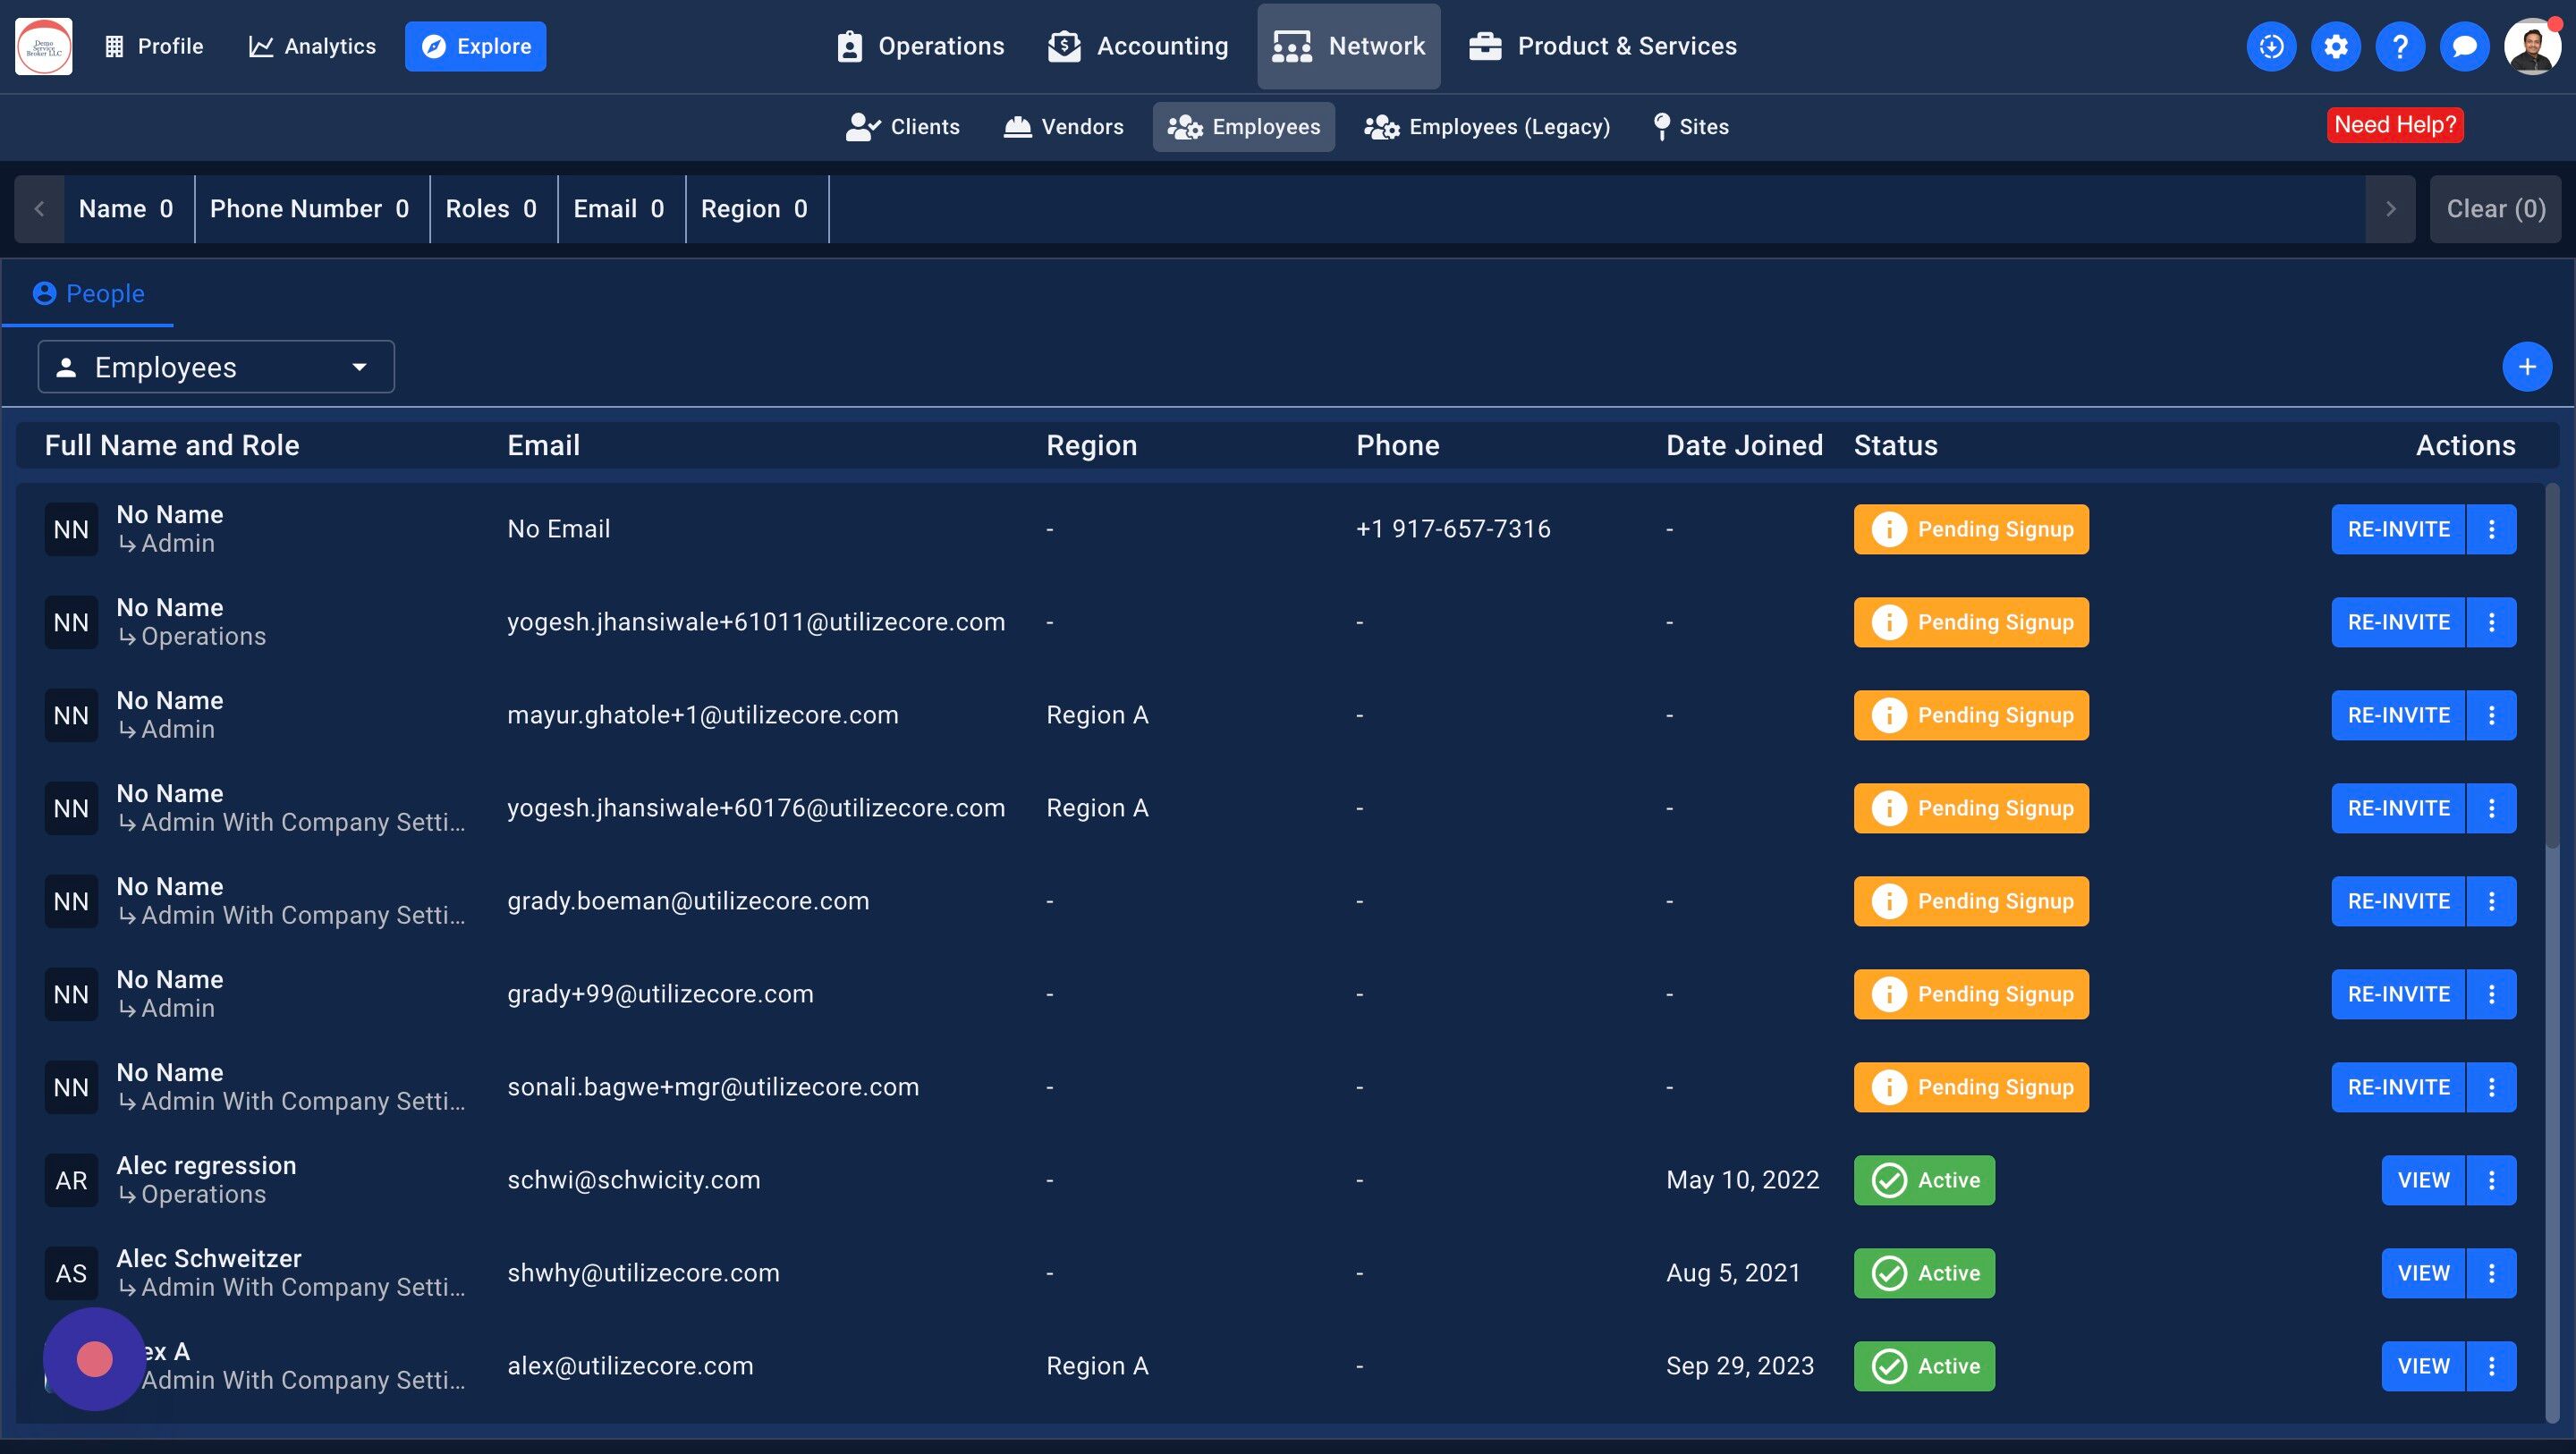Image resolution: width=2576 pixels, height=1454 pixels.
Task: Click the red Need Help? button
Action: [2394, 125]
